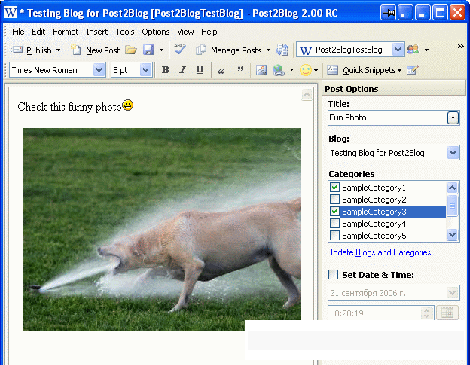Open the View menu
Viewport: 470px width, 365px height.
point(186,32)
